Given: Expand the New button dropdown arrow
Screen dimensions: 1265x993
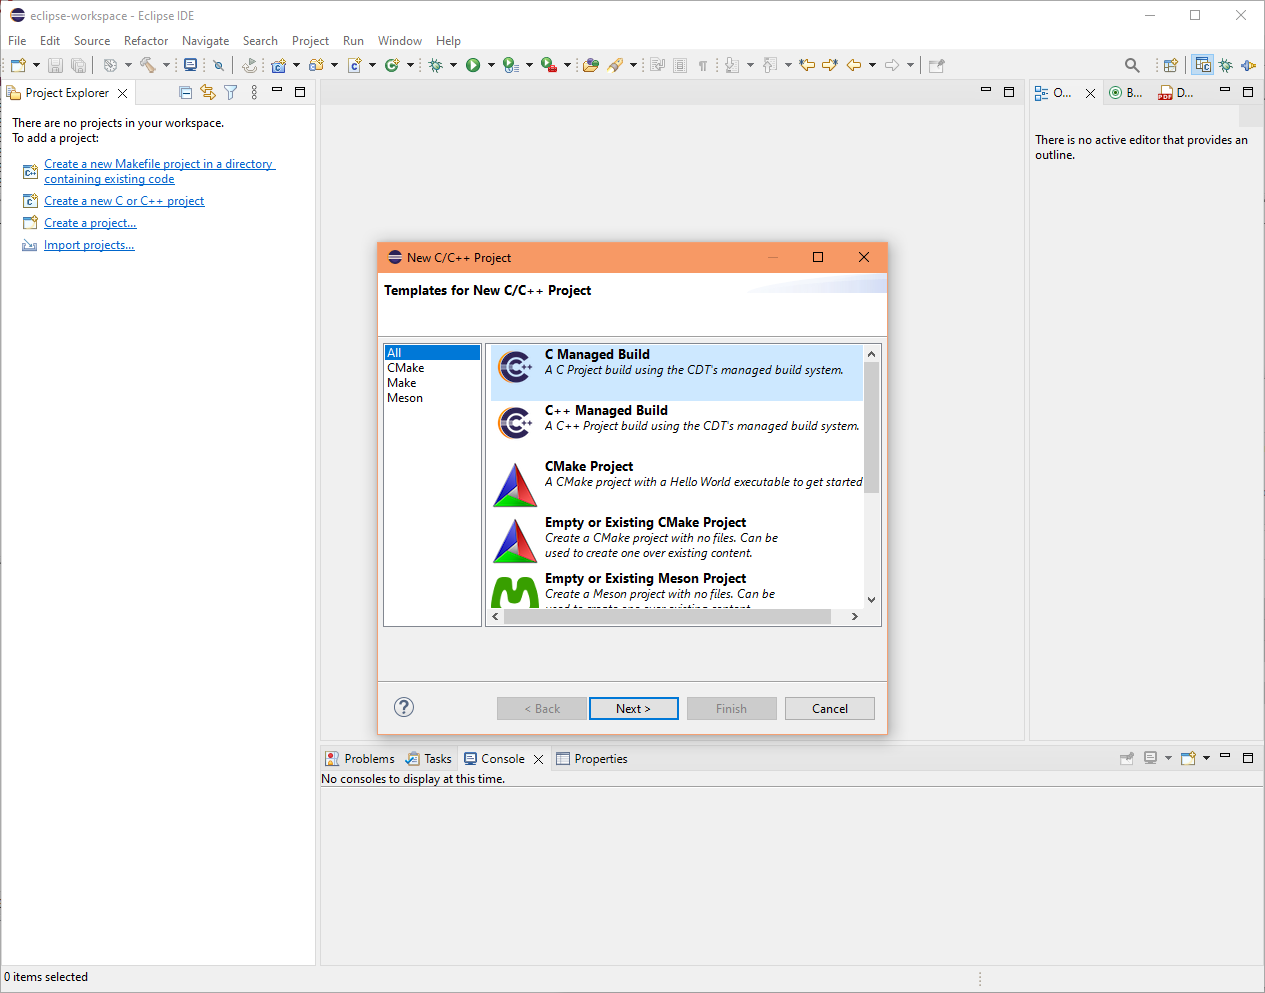Looking at the screenshot, I should [37, 65].
